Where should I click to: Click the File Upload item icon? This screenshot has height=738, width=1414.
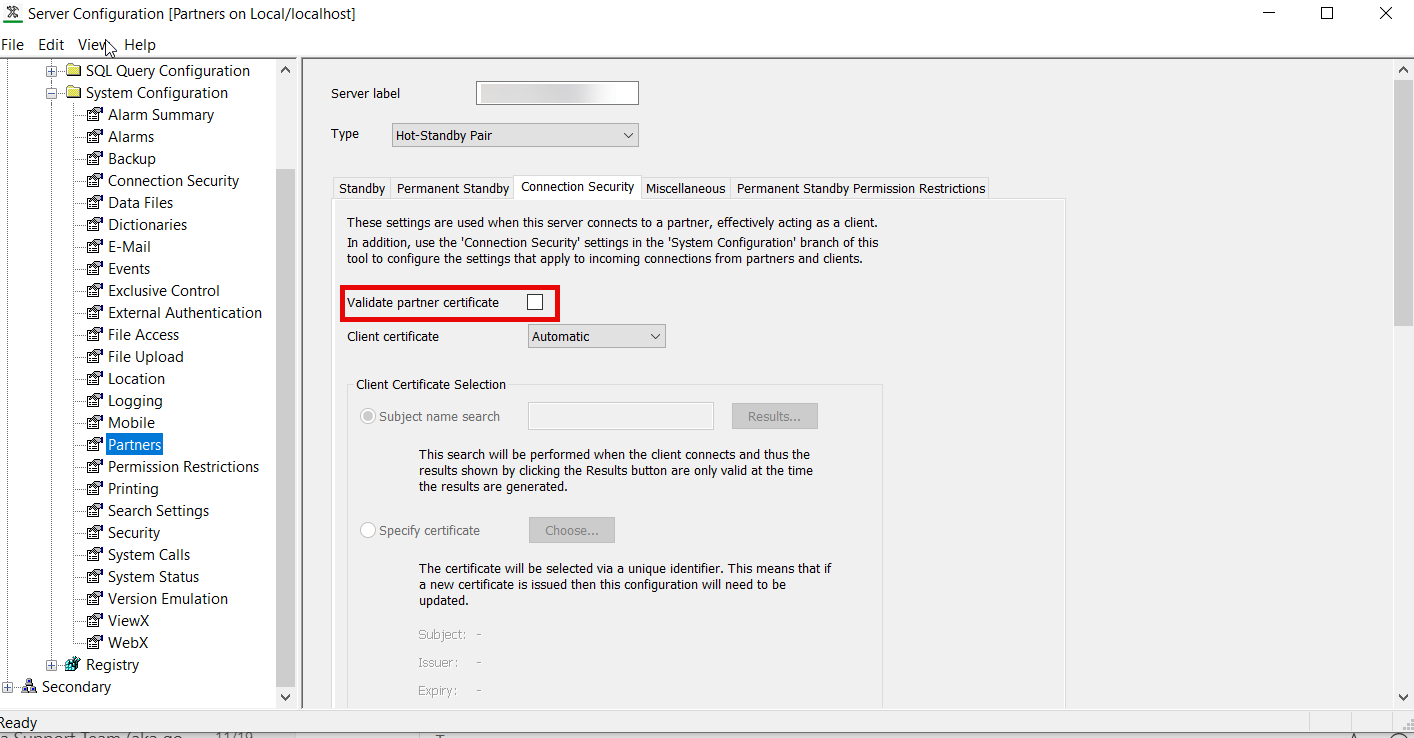95,357
